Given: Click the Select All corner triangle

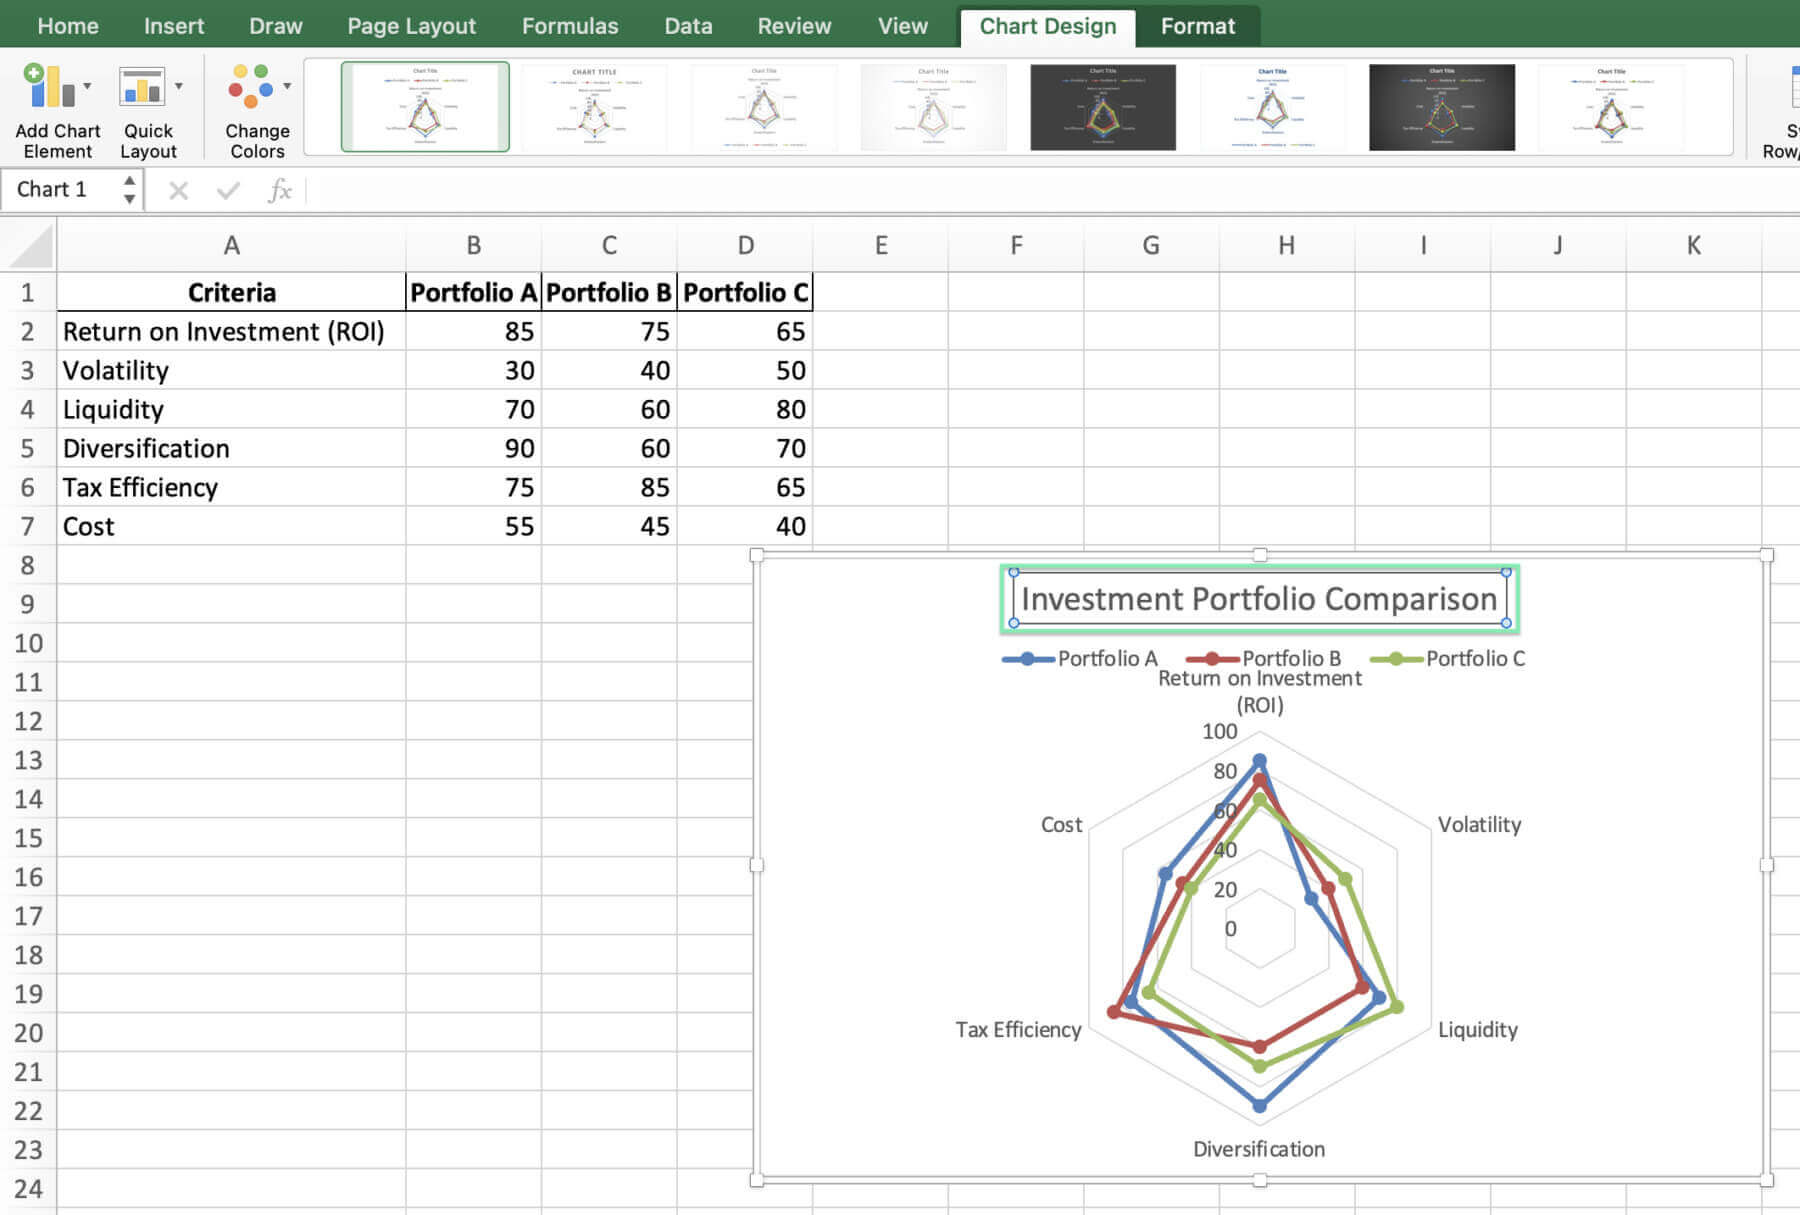Looking at the screenshot, I should click(x=30, y=245).
